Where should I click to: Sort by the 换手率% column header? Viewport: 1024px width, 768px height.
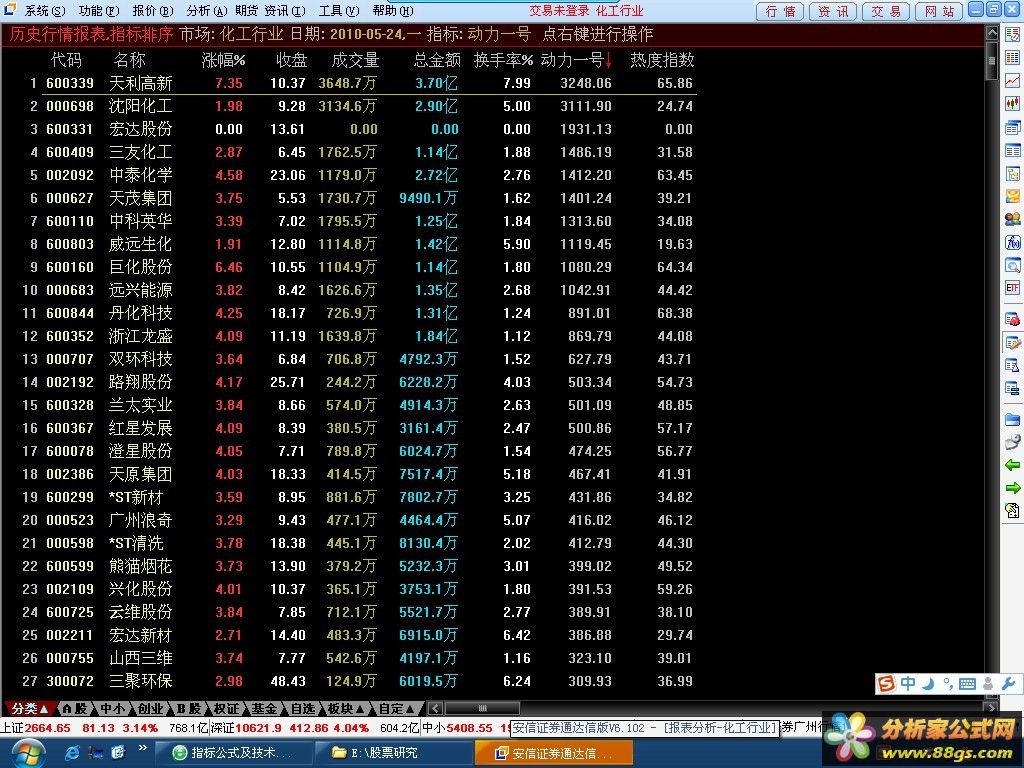click(503, 60)
